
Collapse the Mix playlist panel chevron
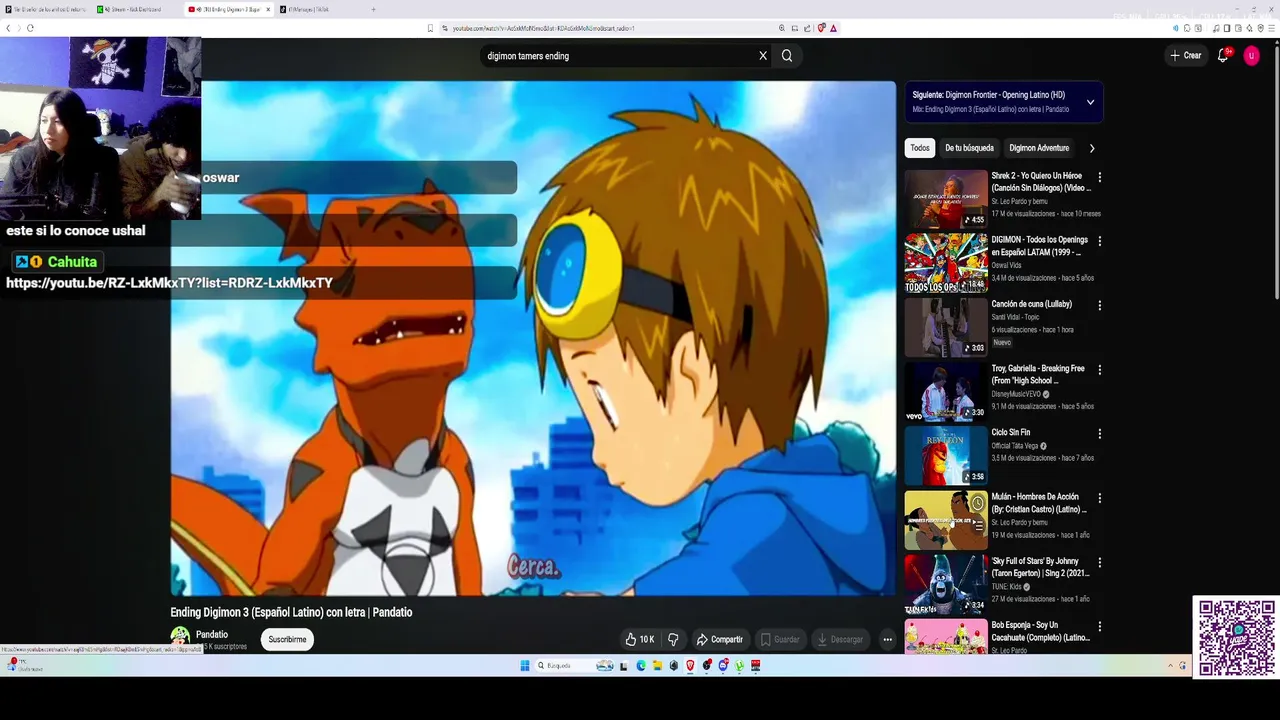tap(1090, 102)
